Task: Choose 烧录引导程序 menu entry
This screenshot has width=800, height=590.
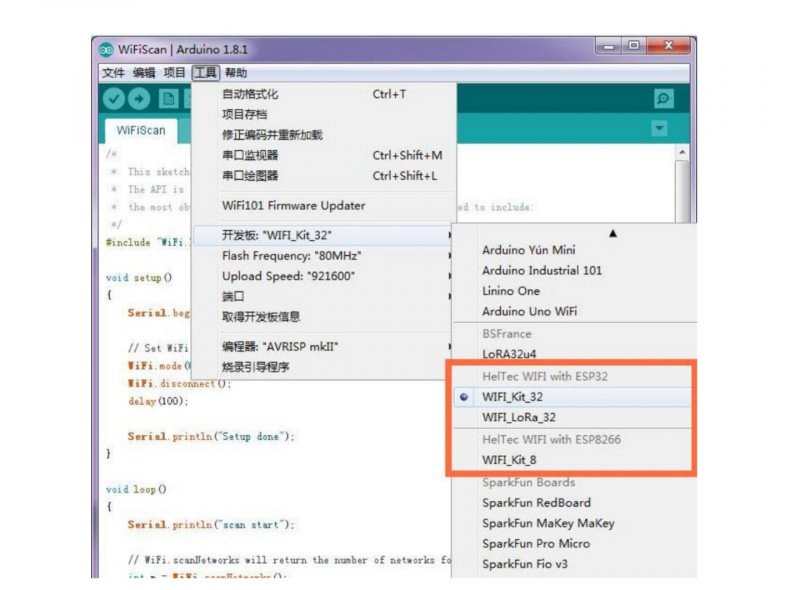Action: 323,367
